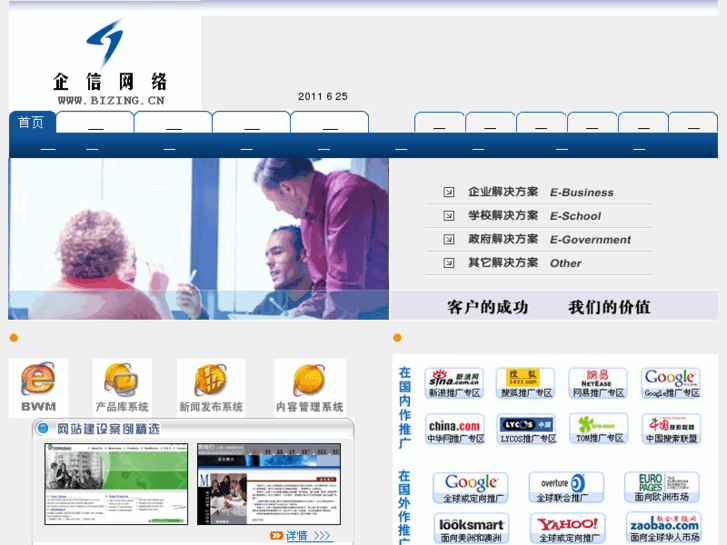Click the TOM推广专区 badge
727x545 pixels.
(x=599, y=428)
